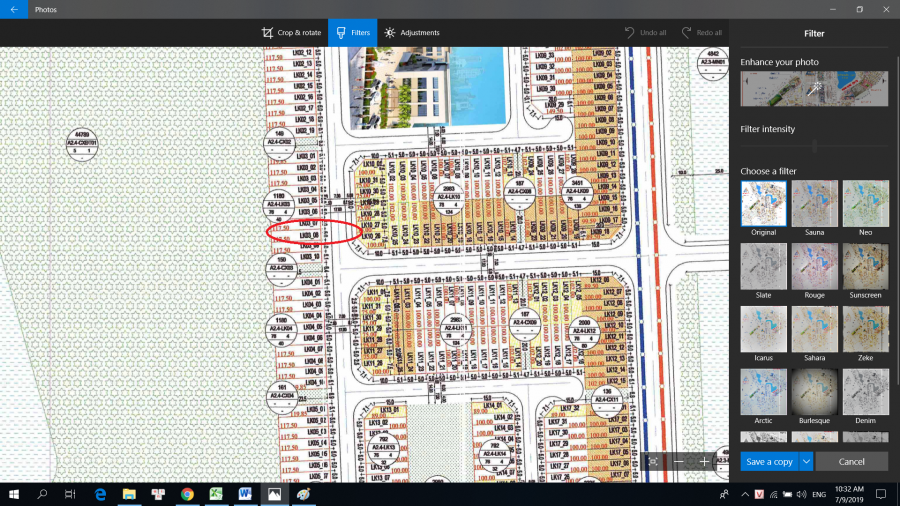The height and width of the screenshot is (506, 900).
Task: Click the Enhance your photo thumbnail
Action: (814, 89)
